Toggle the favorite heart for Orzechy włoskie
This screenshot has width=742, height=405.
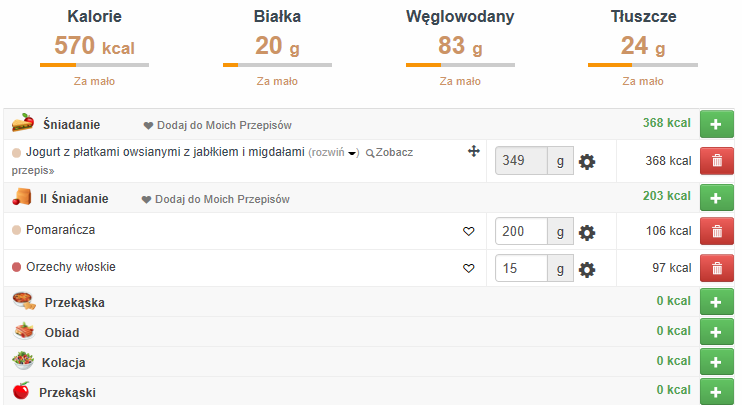(x=468, y=269)
